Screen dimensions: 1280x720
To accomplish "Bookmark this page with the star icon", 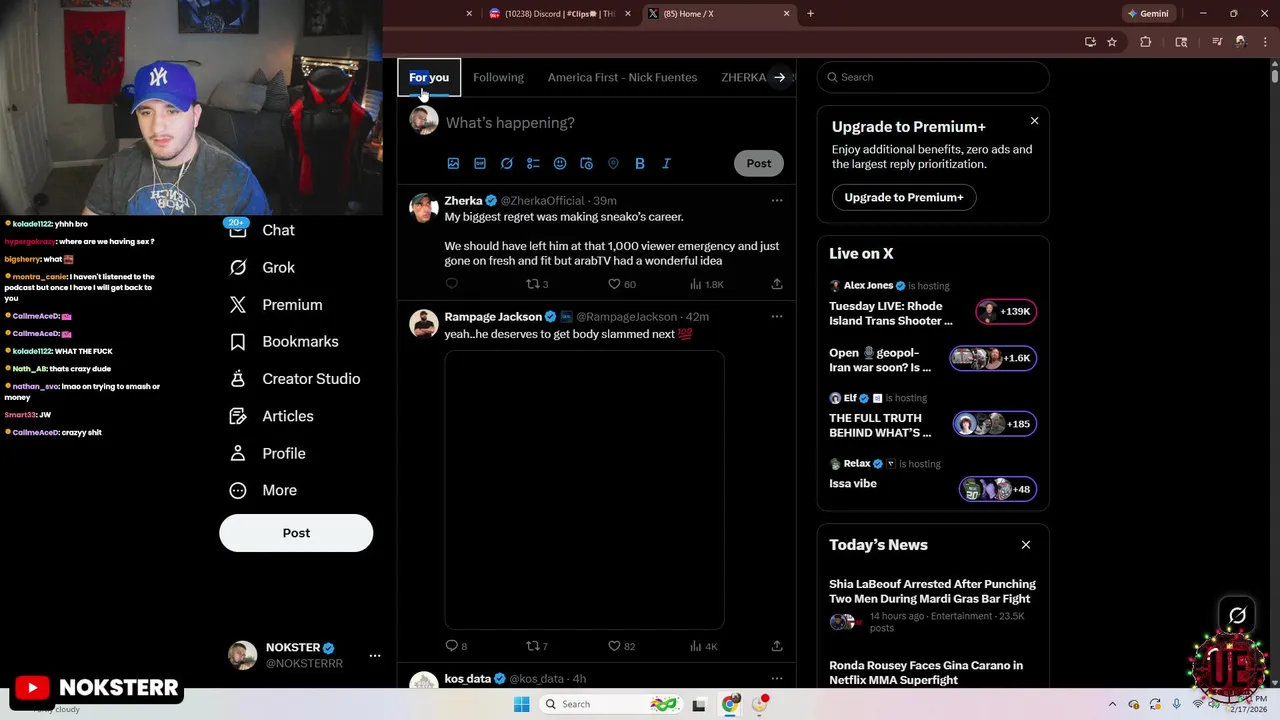I will coord(1112,42).
